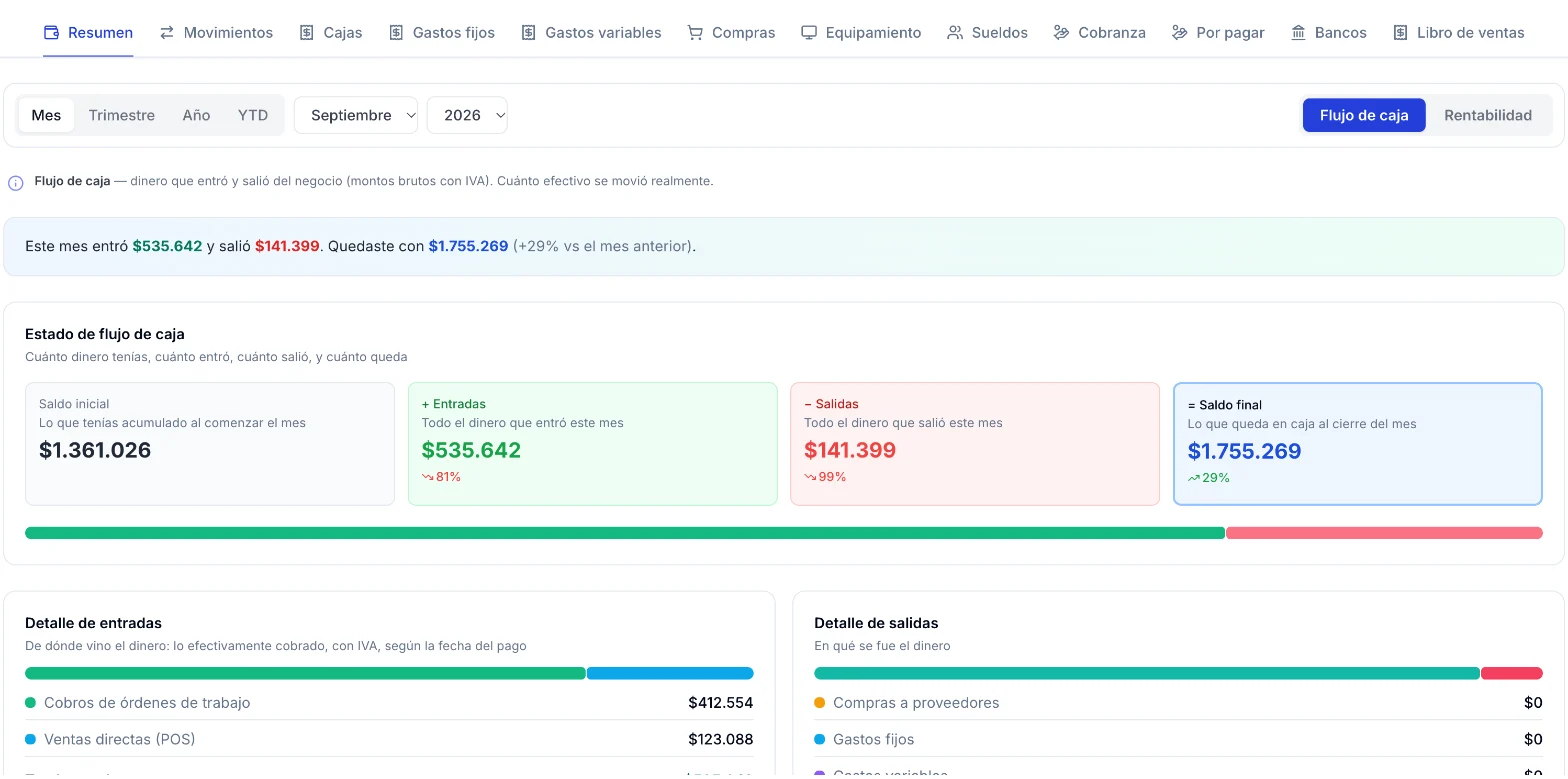Click the Detalle de salidas heading
The width and height of the screenshot is (1568, 779).
click(x=876, y=623)
